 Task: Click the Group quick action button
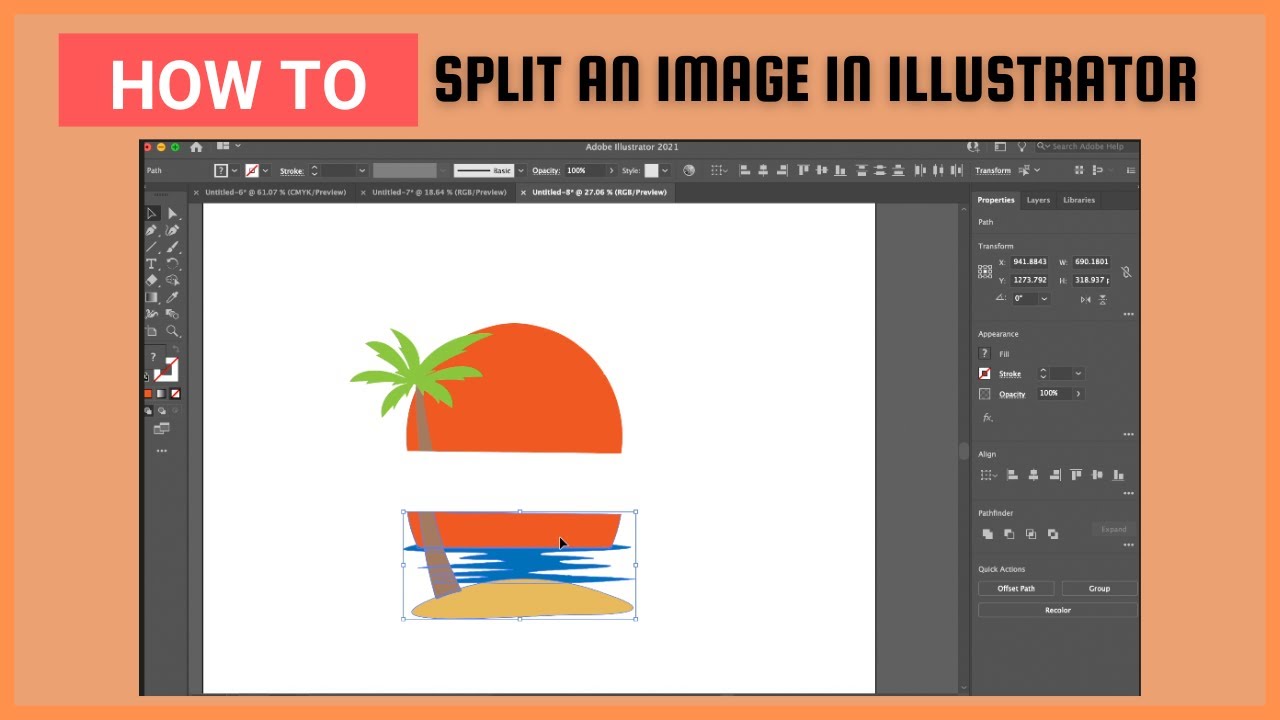(x=1099, y=588)
